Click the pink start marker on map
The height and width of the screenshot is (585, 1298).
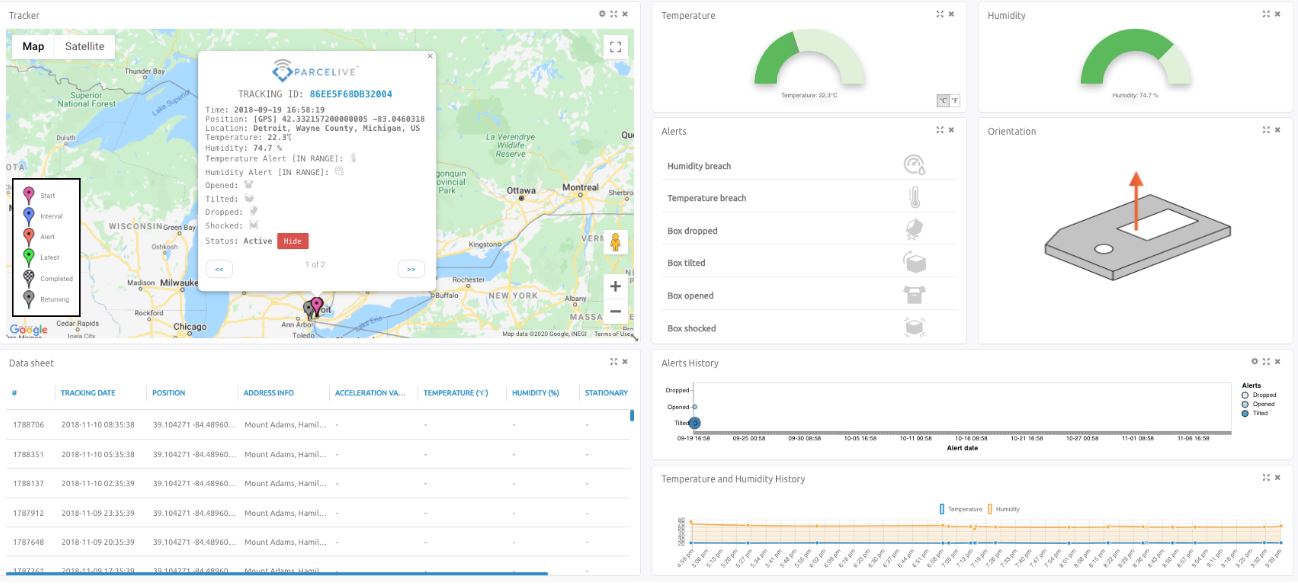317,305
